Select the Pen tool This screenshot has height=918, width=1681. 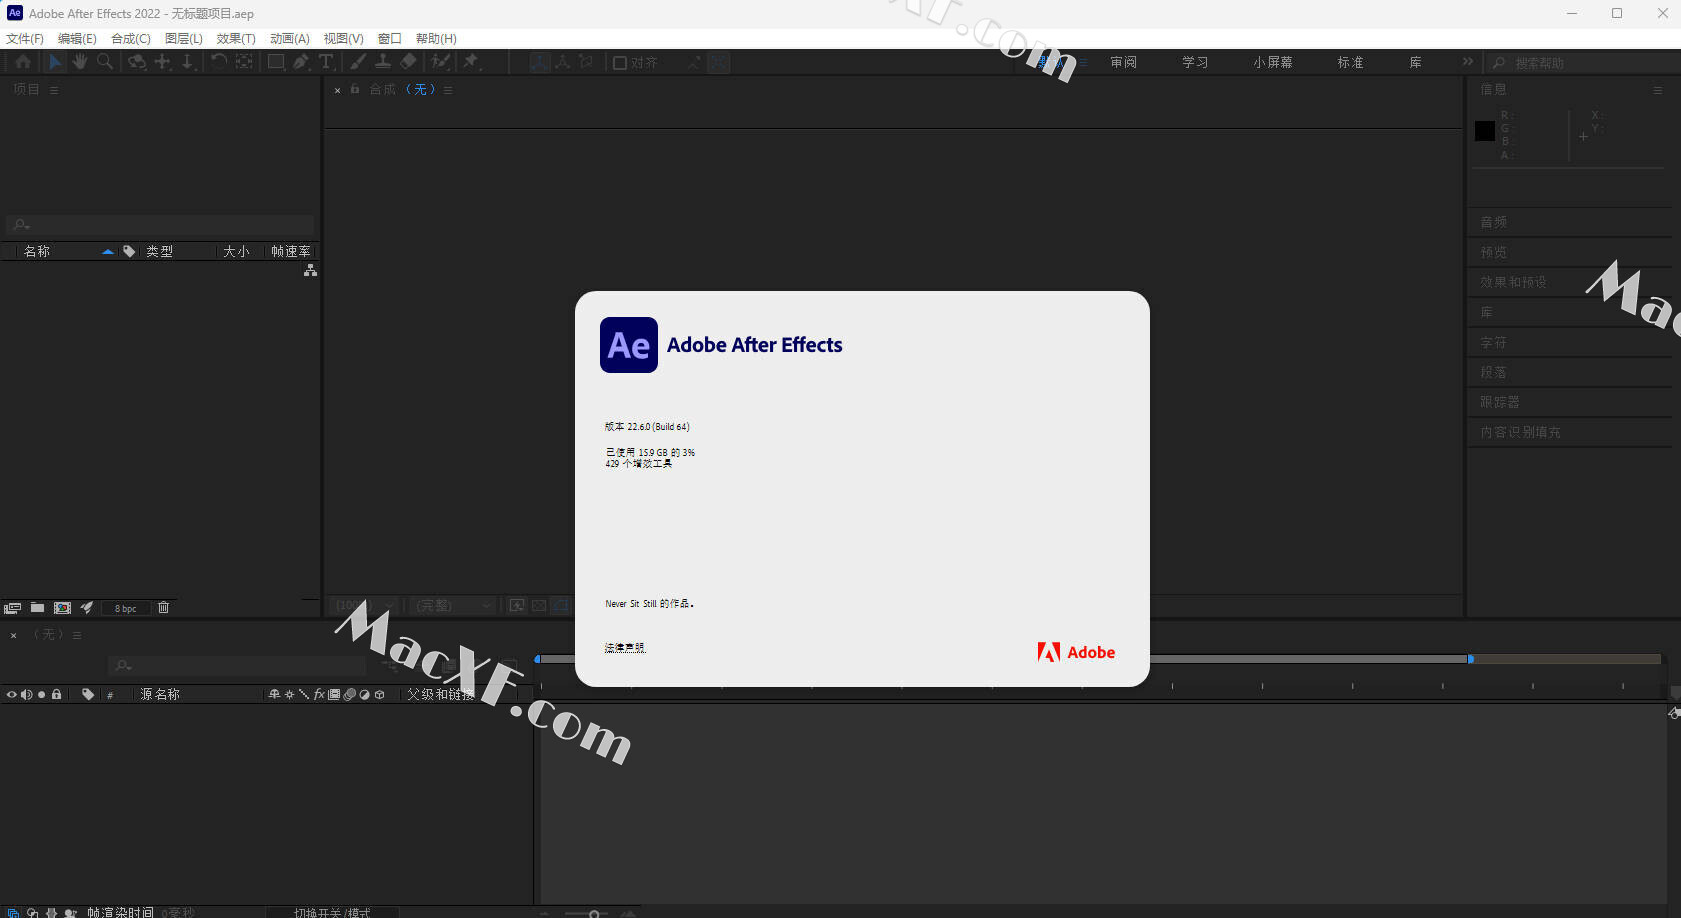point(301,62)
